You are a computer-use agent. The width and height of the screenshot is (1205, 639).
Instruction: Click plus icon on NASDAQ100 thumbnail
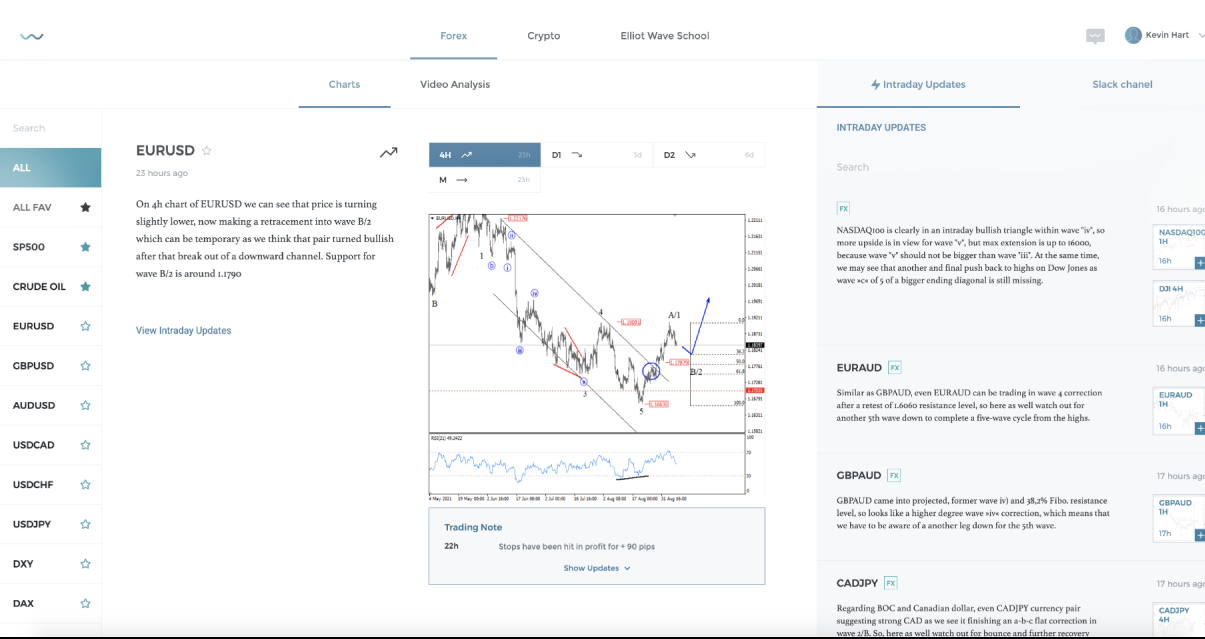[x=1199, y=262]
